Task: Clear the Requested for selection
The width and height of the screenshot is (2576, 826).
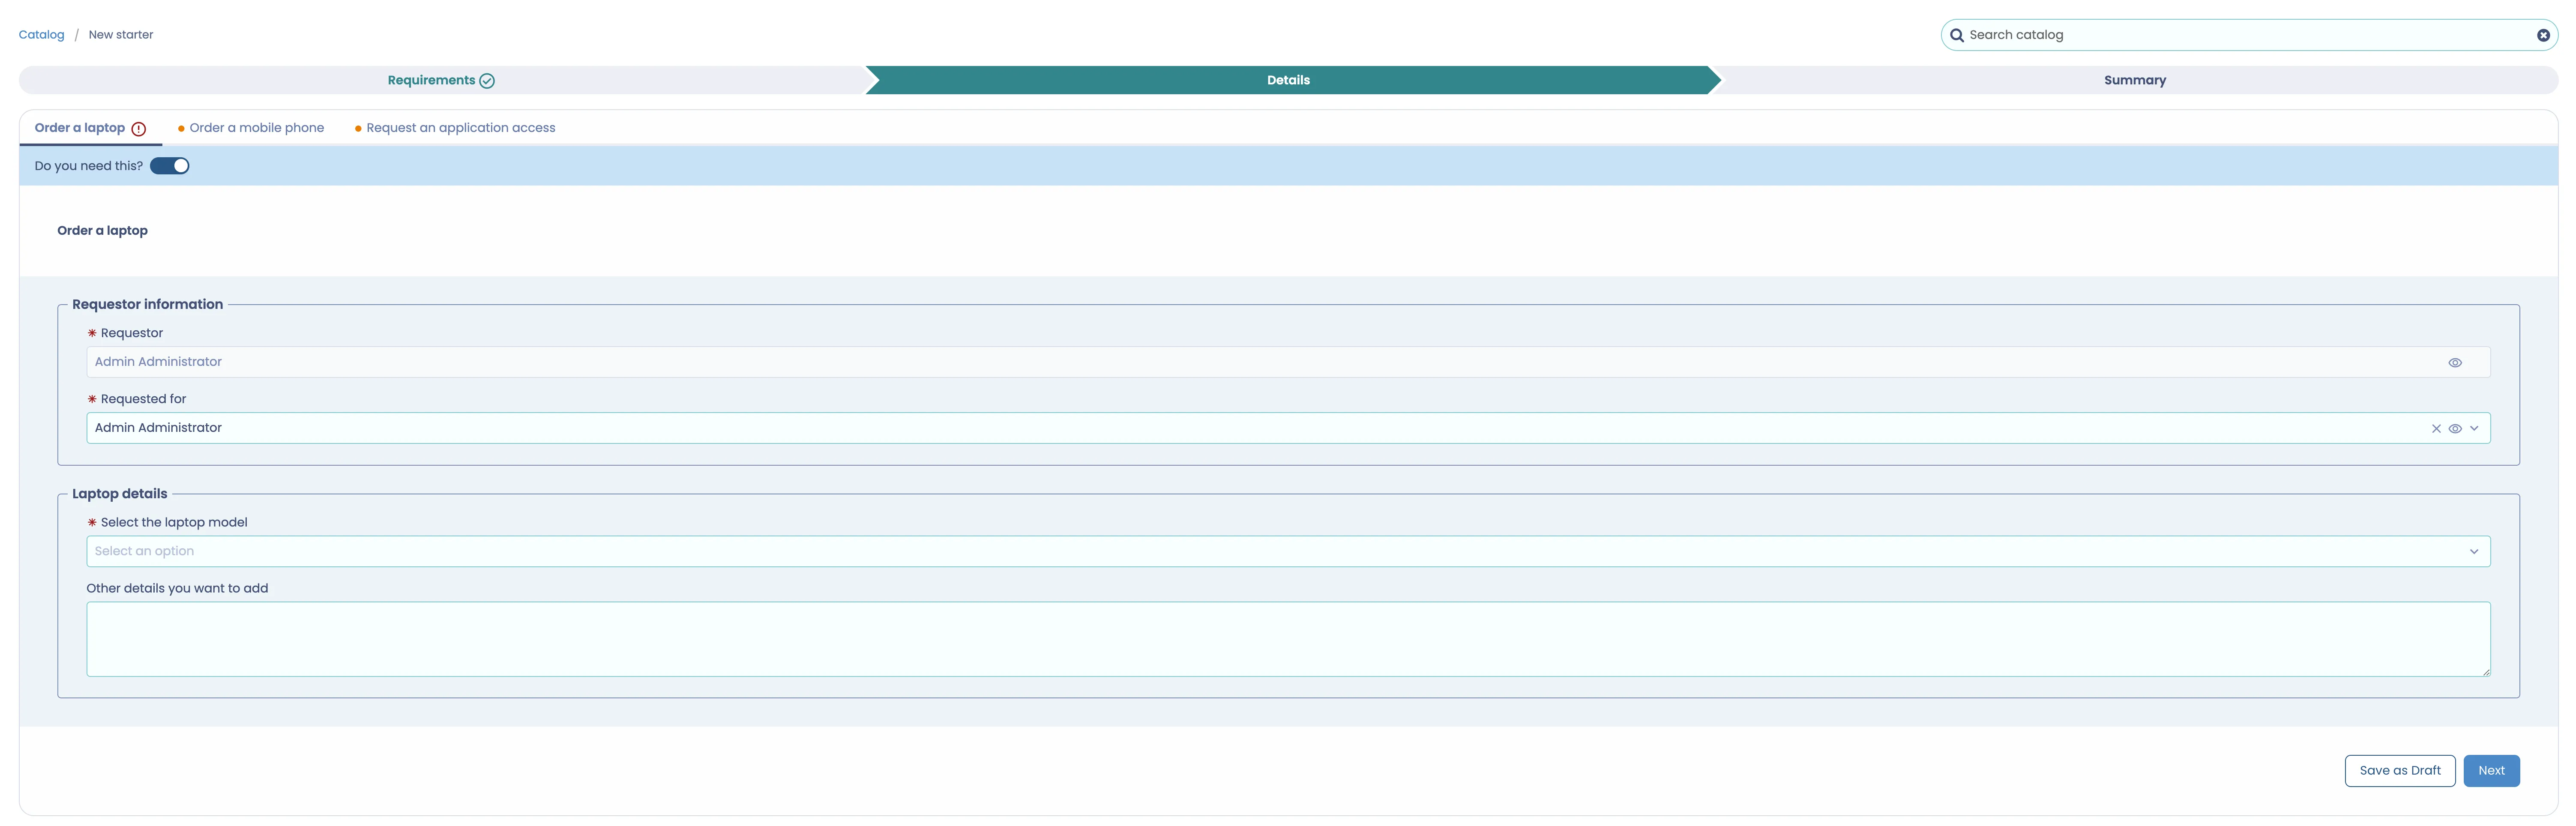Action: click(x=2436, y=429)
